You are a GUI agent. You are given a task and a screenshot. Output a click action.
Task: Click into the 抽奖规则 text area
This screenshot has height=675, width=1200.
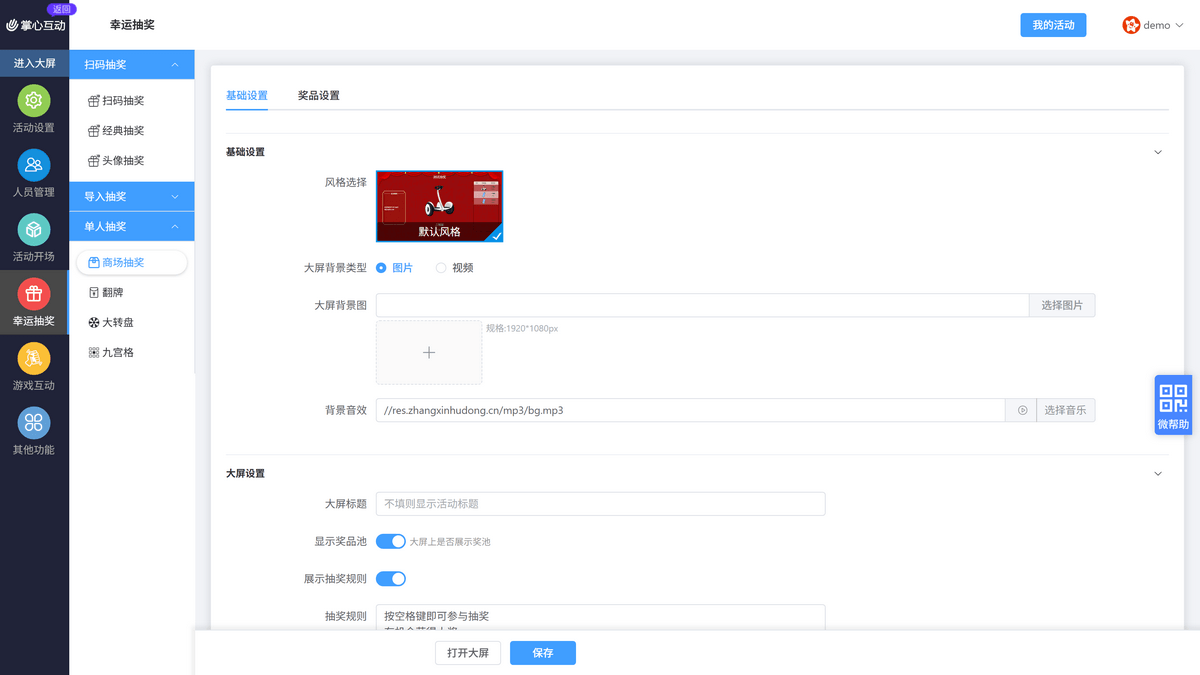click(x=600, y=617)
